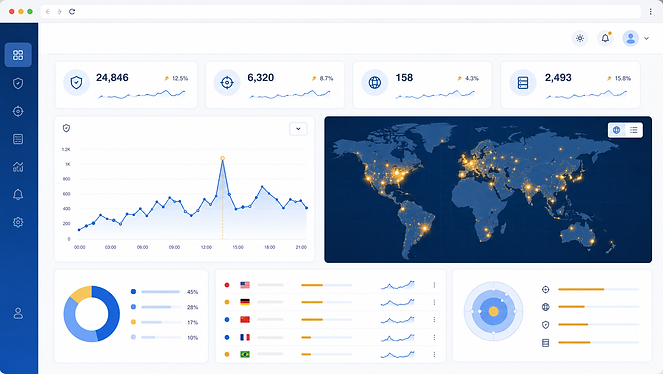This screenshot has width=663, height=374.
Task: Open more options for Germany row
Action: point(434,302)
